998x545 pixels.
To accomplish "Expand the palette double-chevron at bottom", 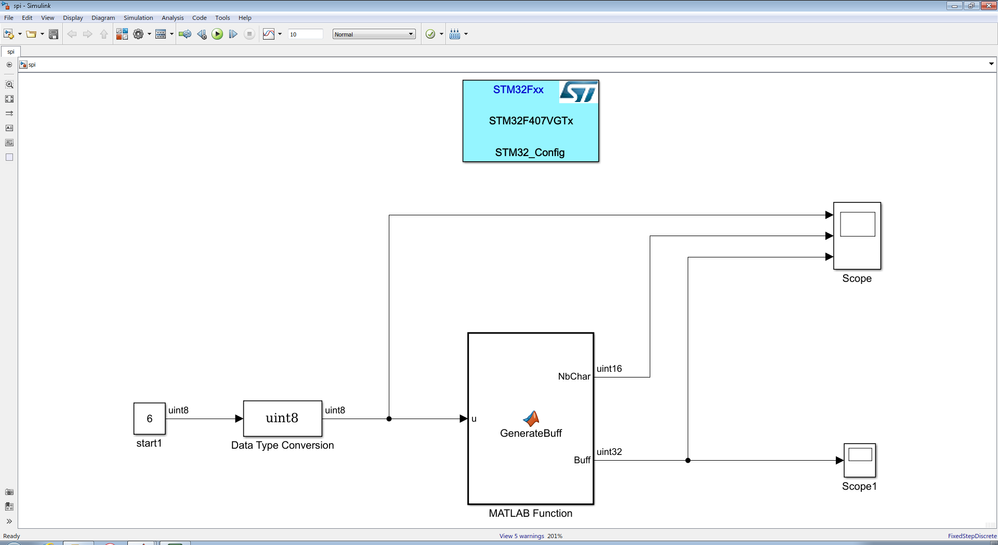I will [x=9, y=521].
